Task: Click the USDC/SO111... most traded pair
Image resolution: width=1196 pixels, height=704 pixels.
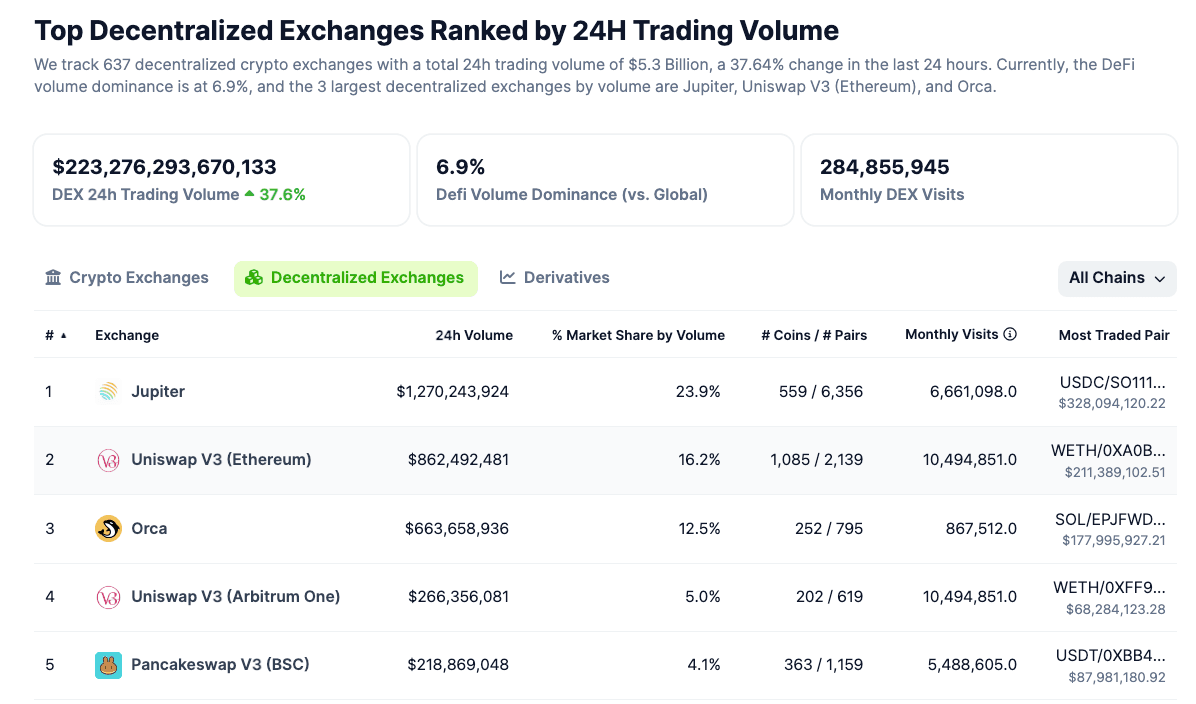Action: pos(1112,382)
